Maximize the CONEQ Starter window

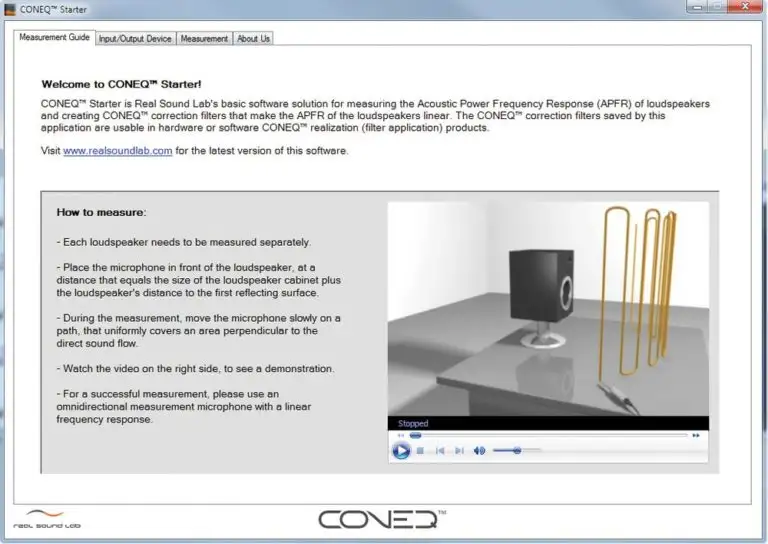[x=718, y=7]
